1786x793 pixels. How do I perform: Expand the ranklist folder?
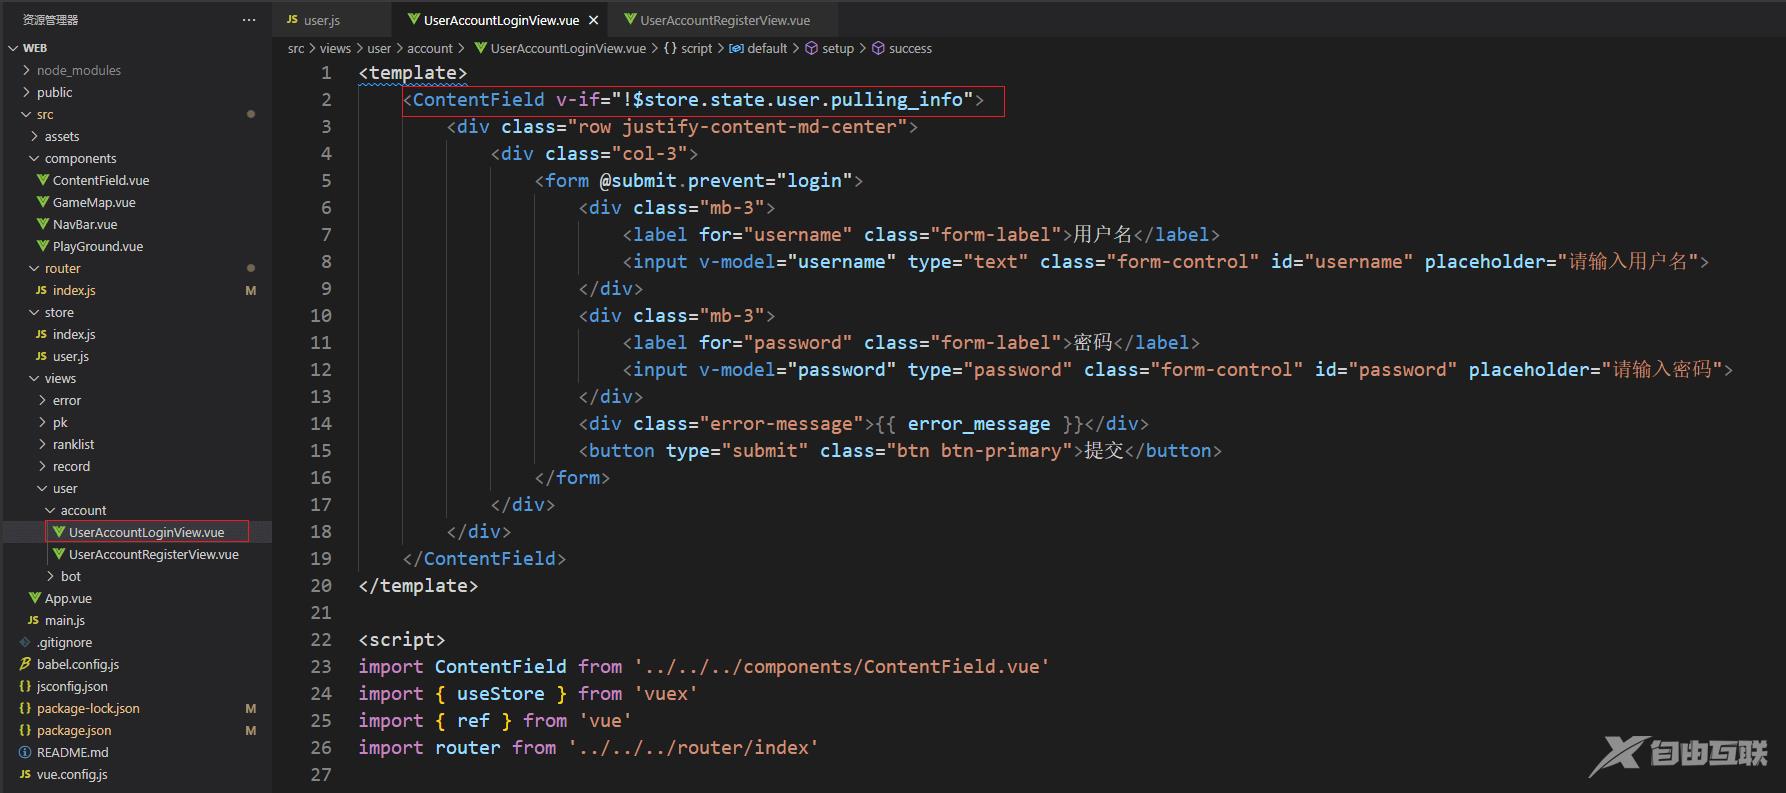point(73,444)
